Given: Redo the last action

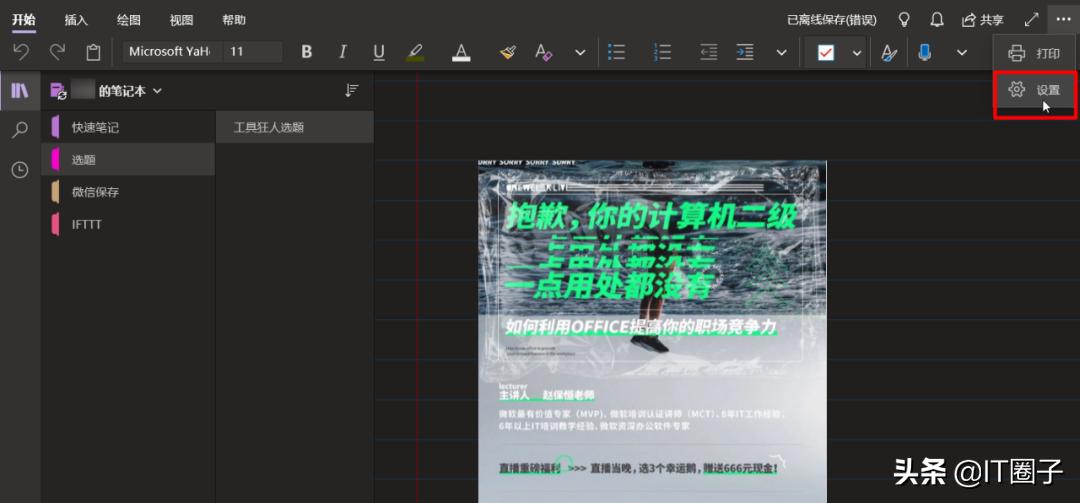Looking at the screenshot, I should (57, 52).
